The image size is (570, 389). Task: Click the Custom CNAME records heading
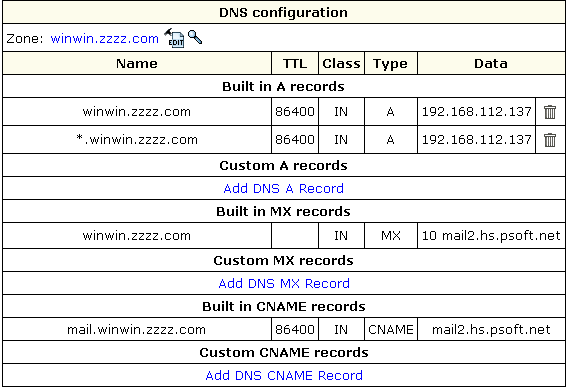284,352
